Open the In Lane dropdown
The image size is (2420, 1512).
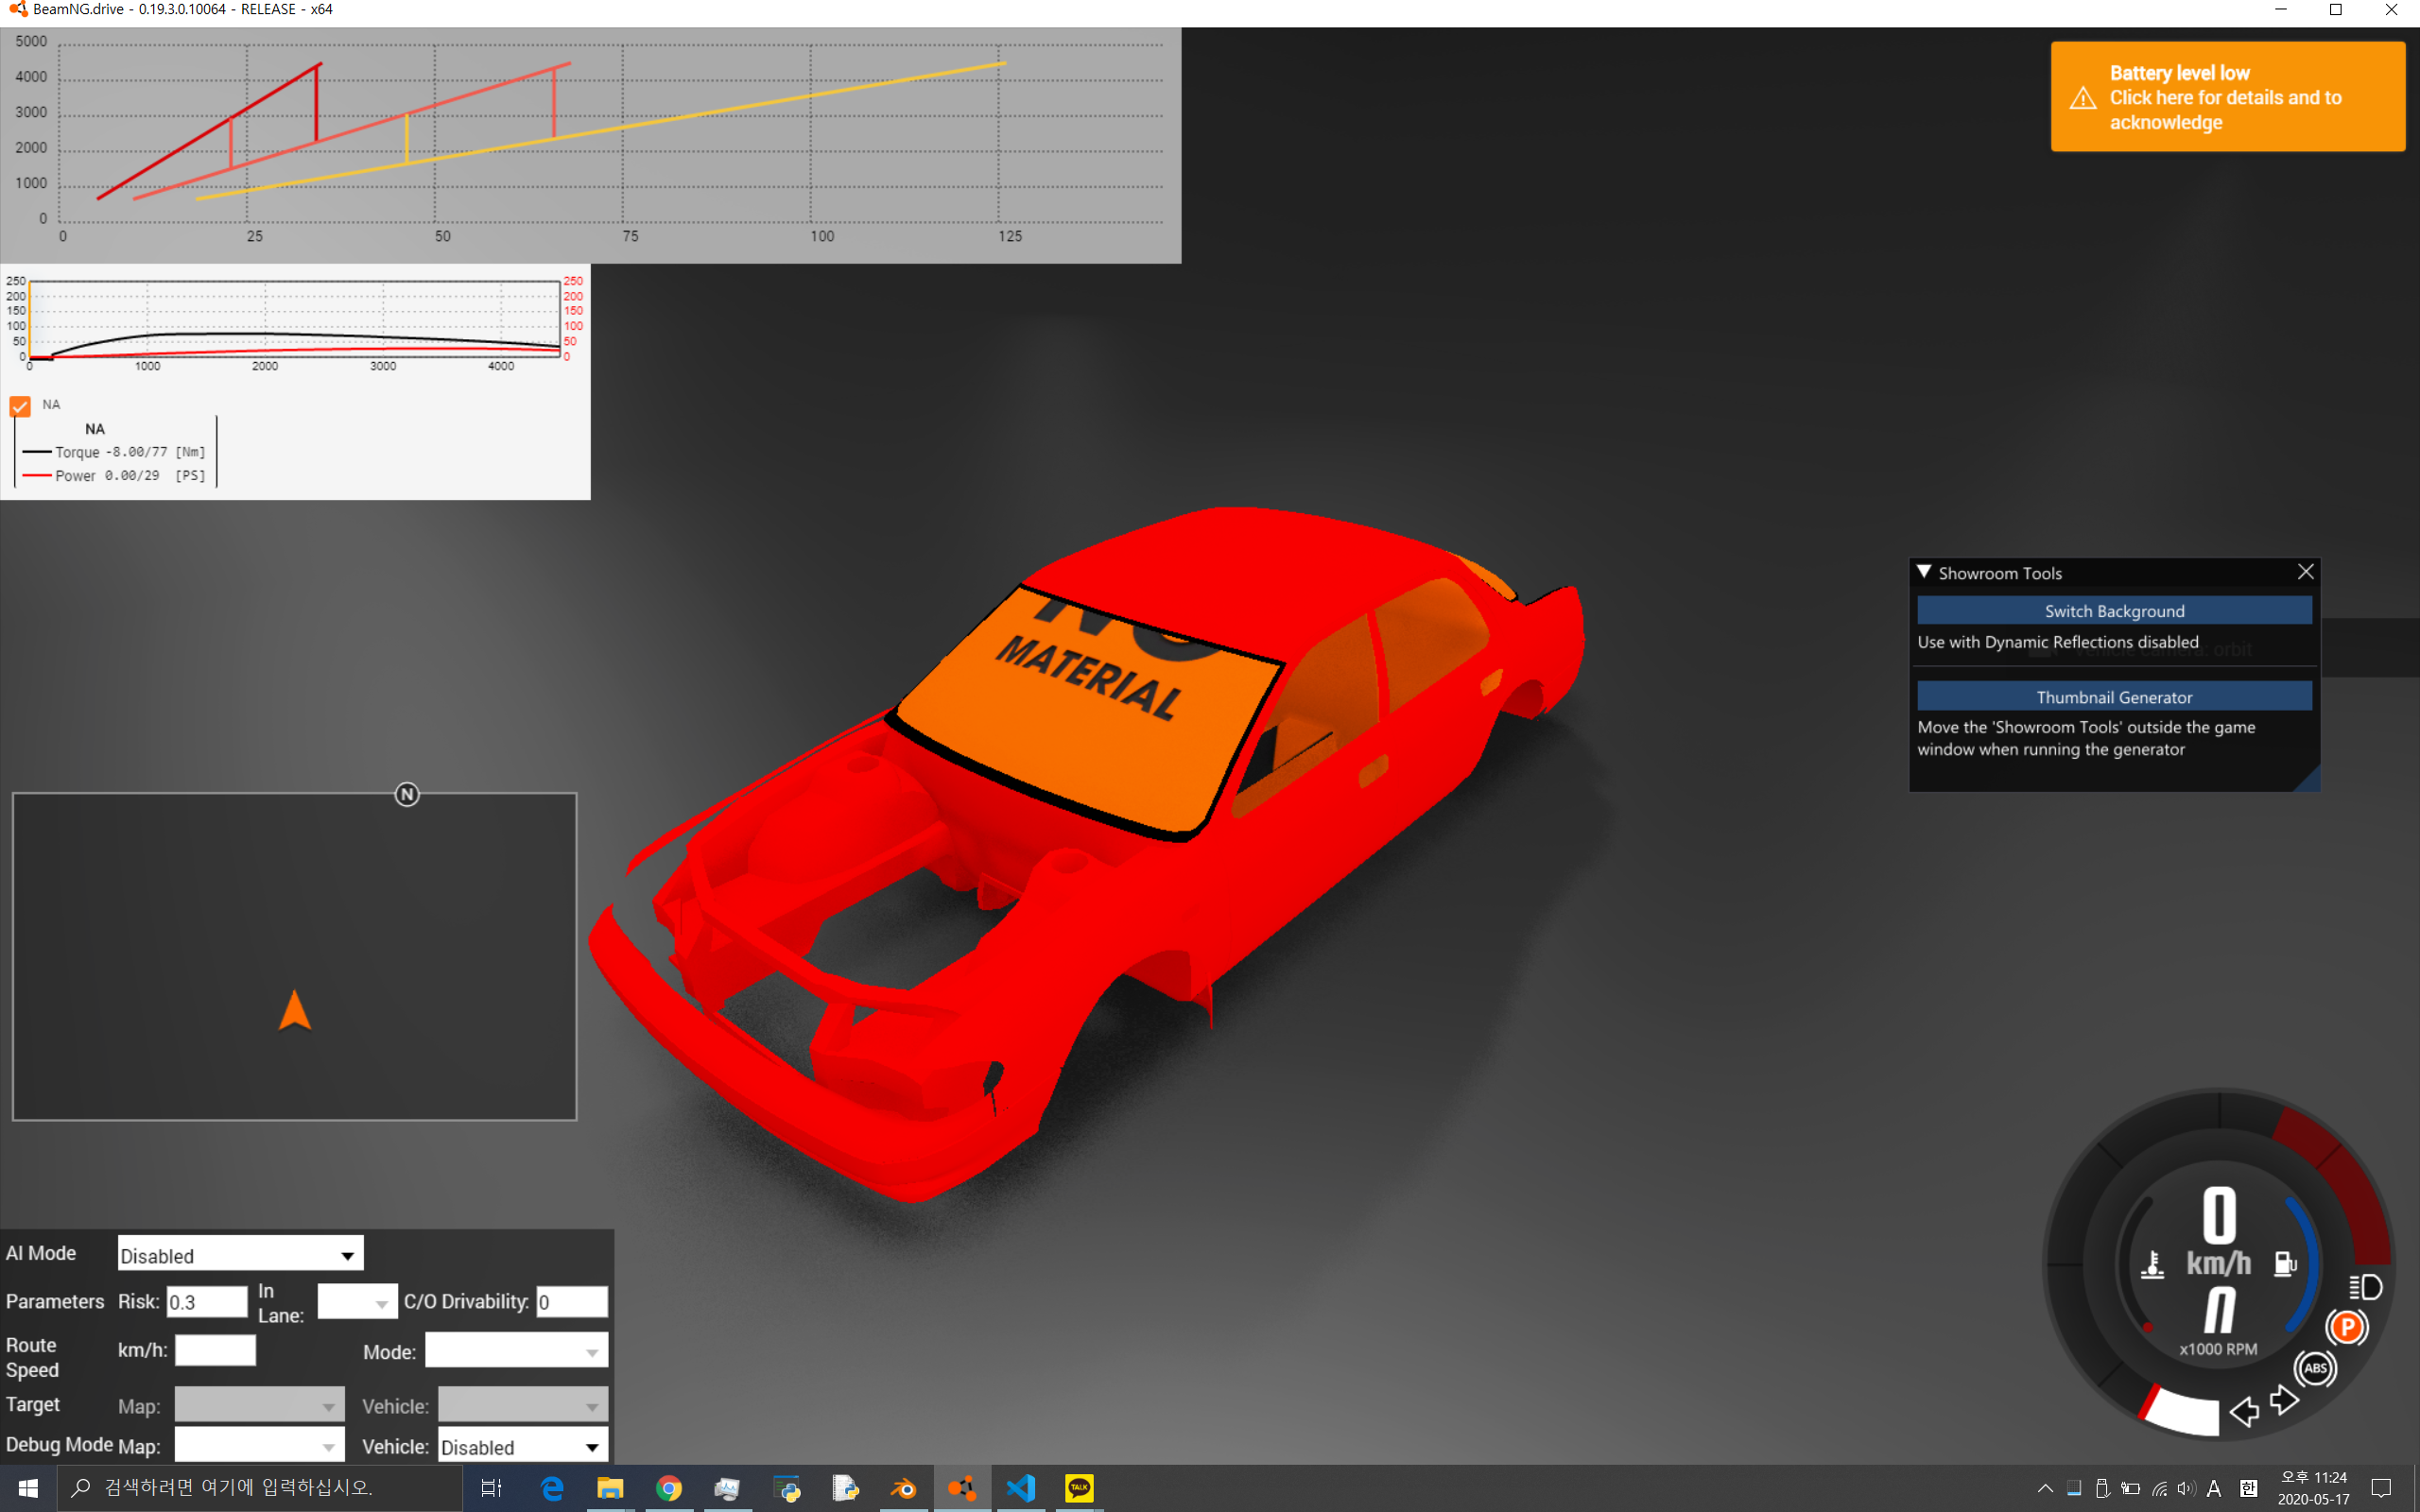pyautogui.click(x=357, y=1302)
